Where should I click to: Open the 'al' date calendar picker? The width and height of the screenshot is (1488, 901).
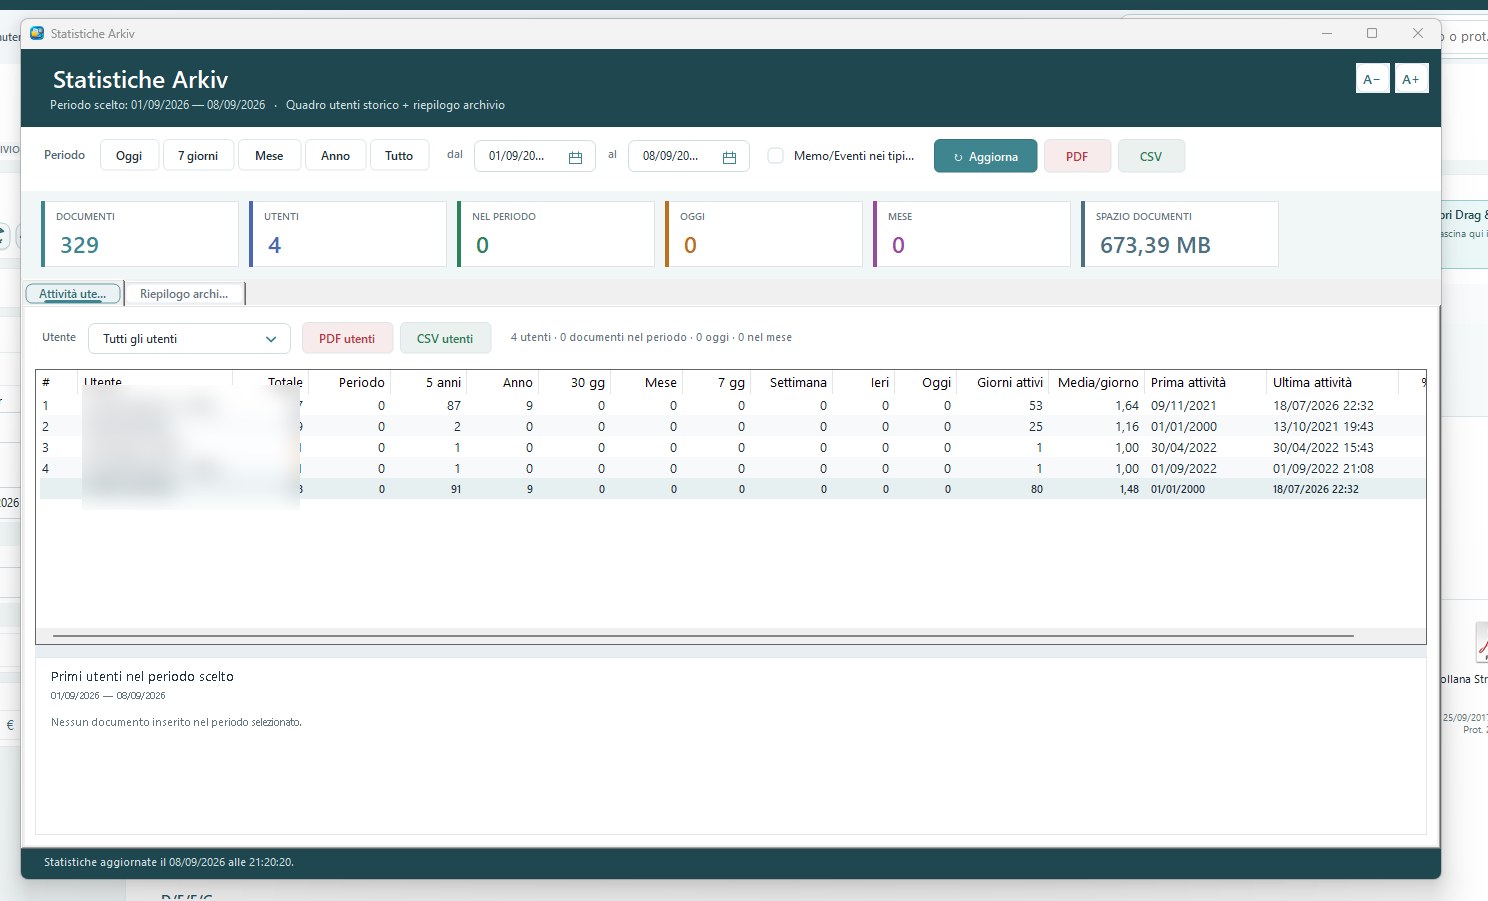pos(729,157)
